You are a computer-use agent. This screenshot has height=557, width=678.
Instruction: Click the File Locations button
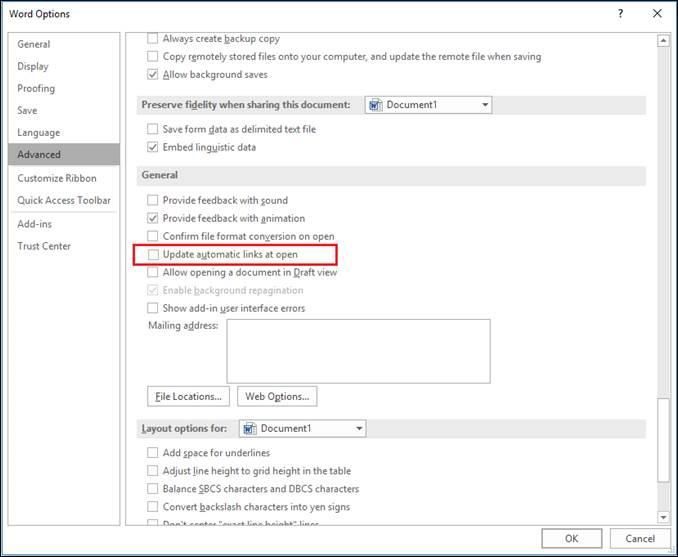[188, 396]
